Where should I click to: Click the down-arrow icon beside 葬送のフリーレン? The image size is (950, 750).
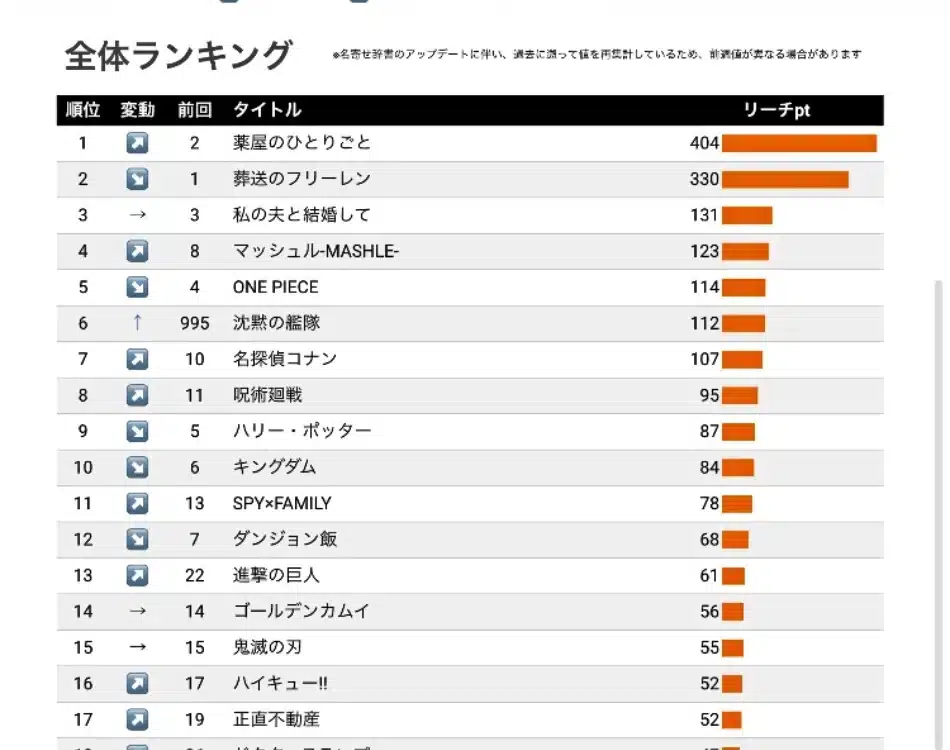click(137, 179)
